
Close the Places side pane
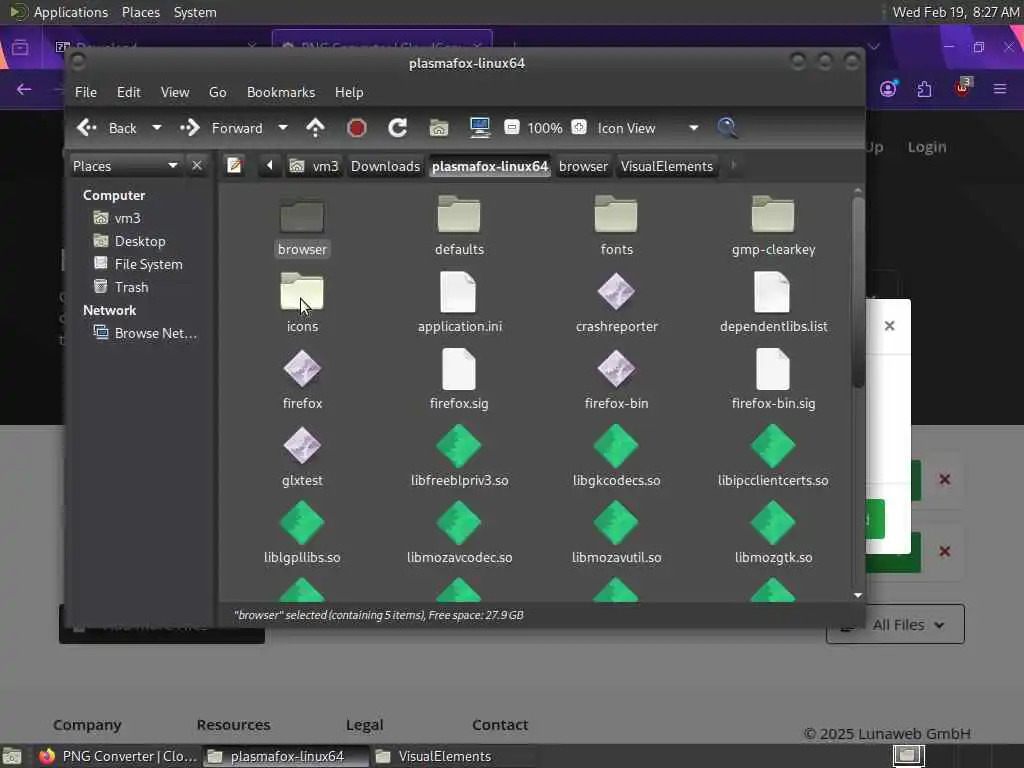coord(197,166)
